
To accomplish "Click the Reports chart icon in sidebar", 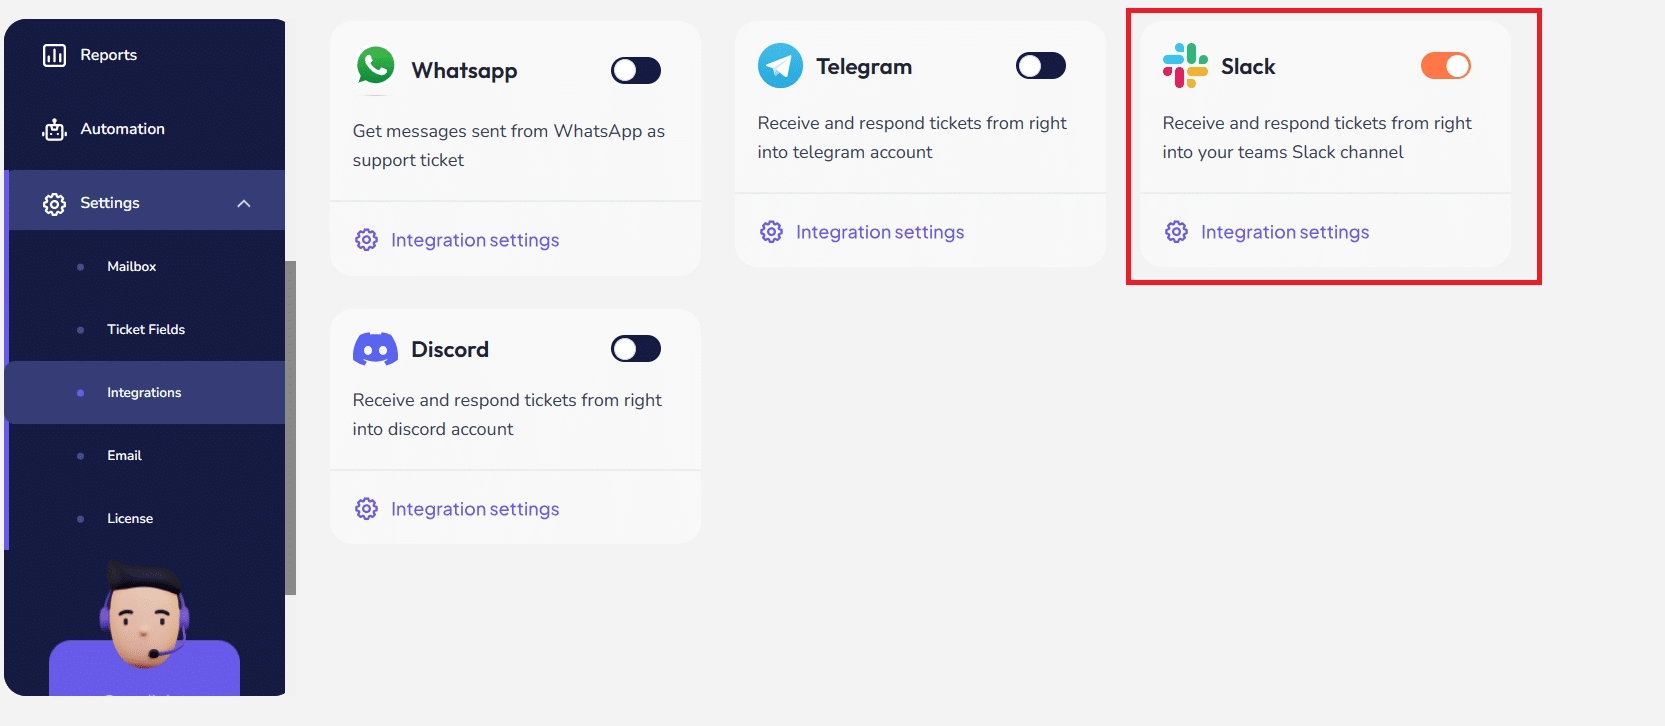I will 54,55.
